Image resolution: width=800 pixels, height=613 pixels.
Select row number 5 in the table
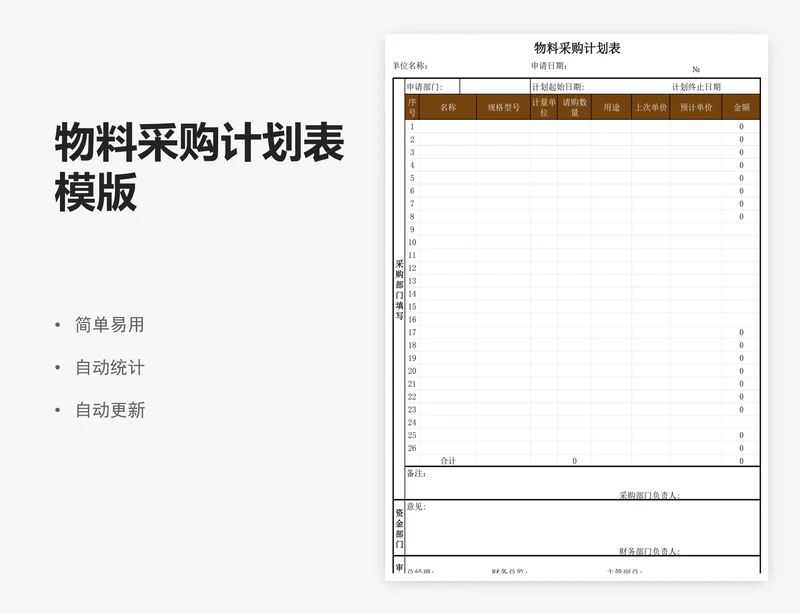(x=412, y=178)
